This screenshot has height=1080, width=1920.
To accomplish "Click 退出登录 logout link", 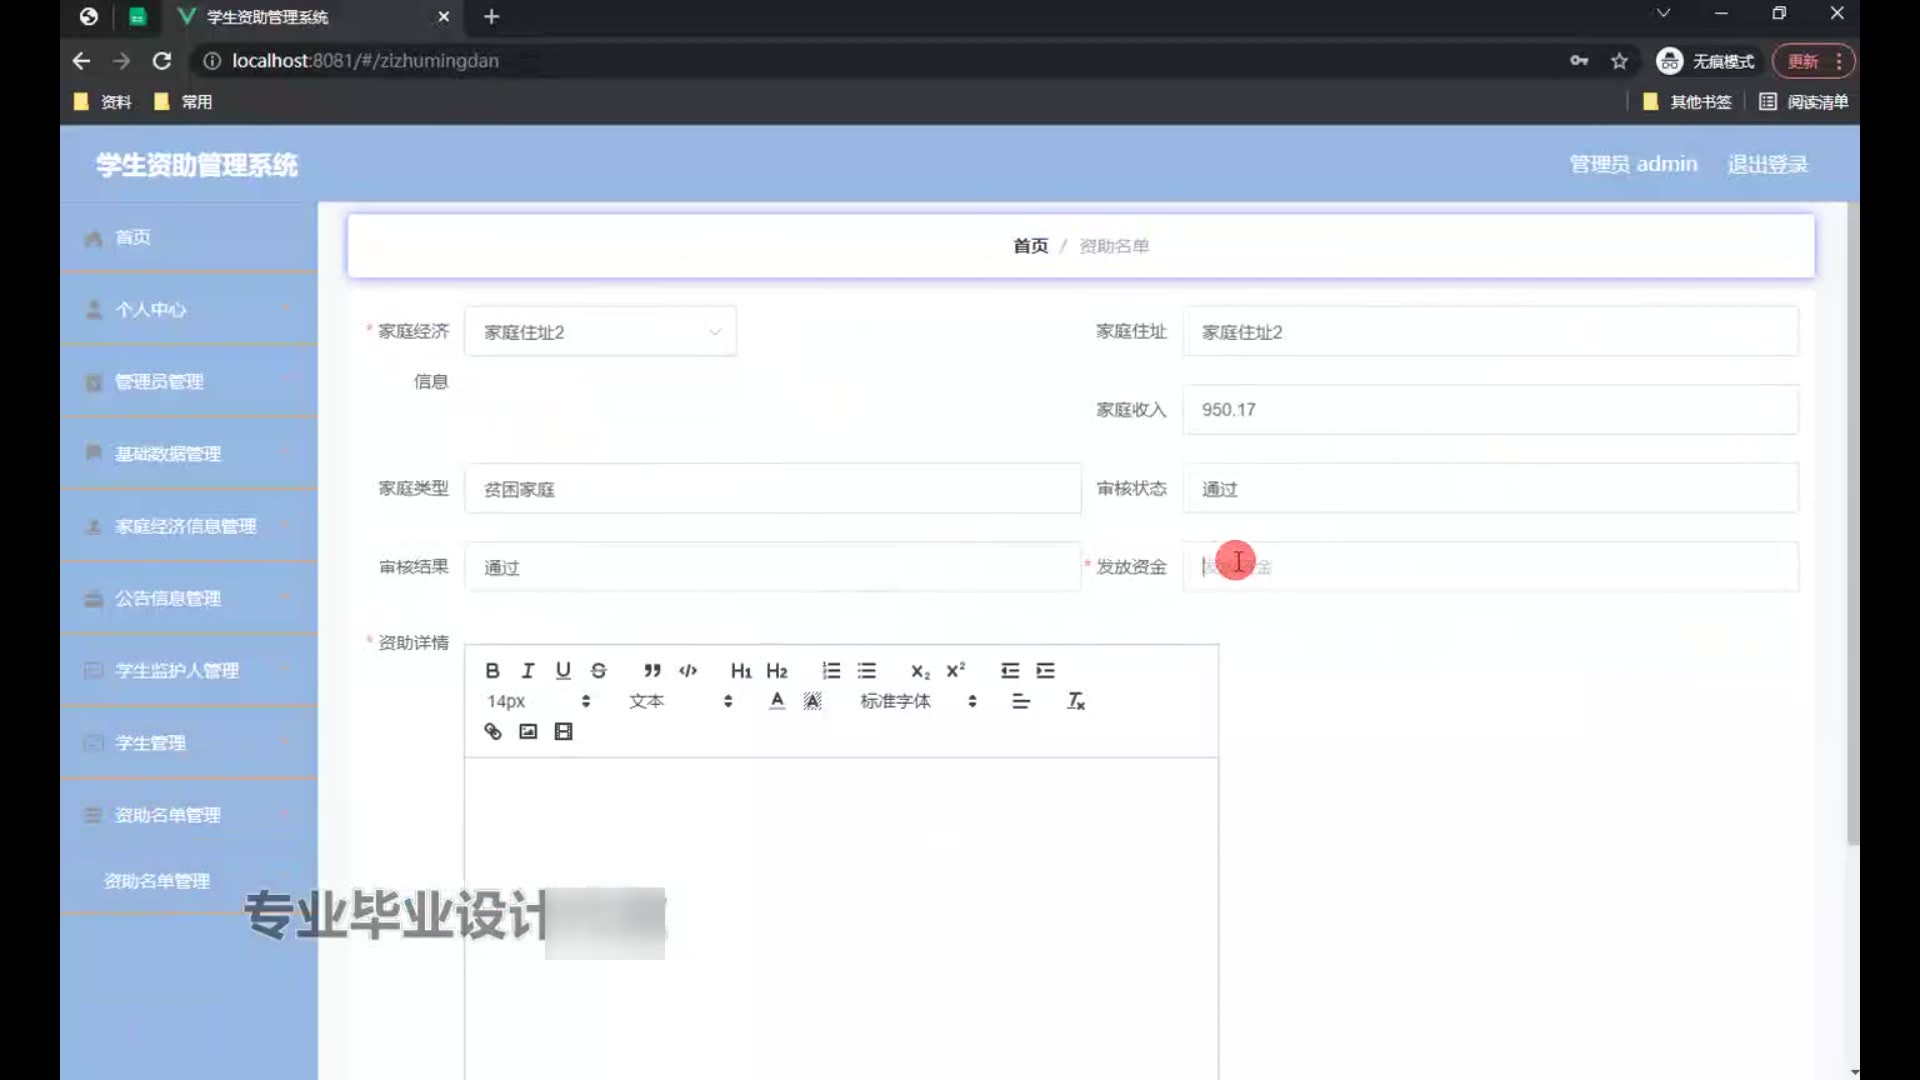I will click(x=1767, y=164).
